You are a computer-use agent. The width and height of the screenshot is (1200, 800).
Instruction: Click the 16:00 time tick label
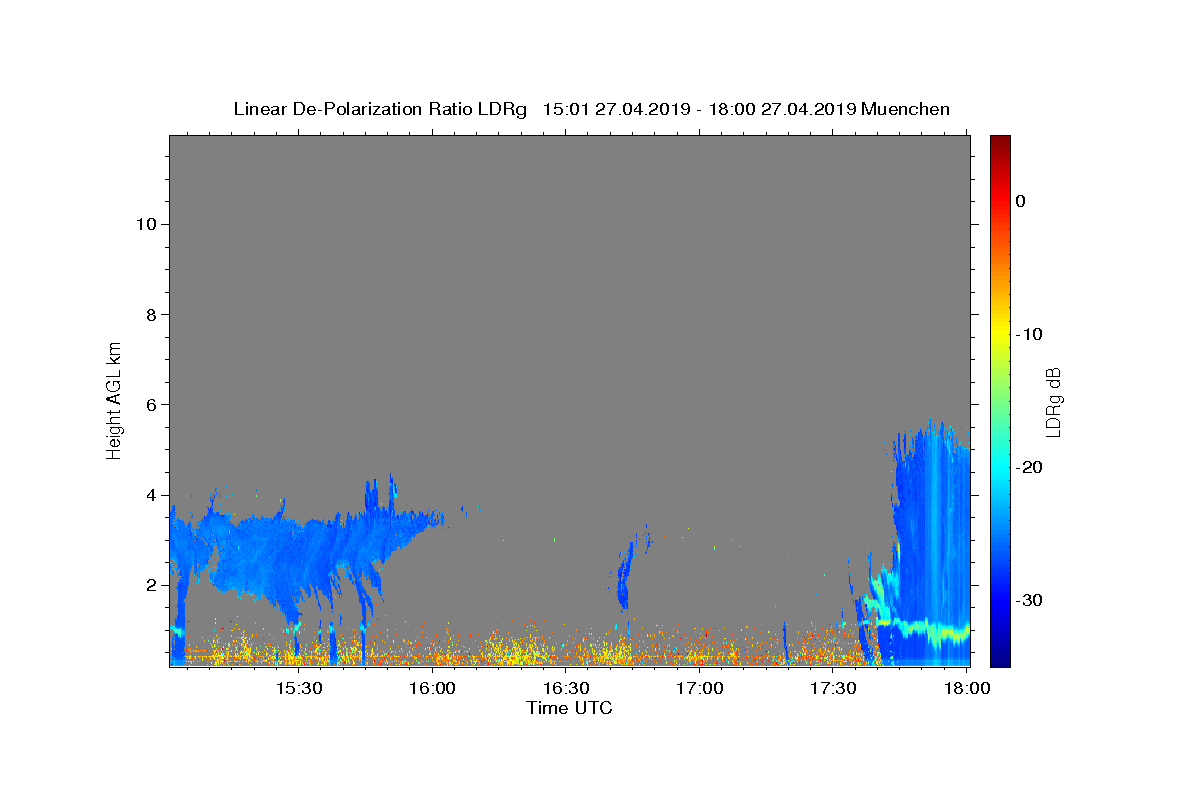432,689
